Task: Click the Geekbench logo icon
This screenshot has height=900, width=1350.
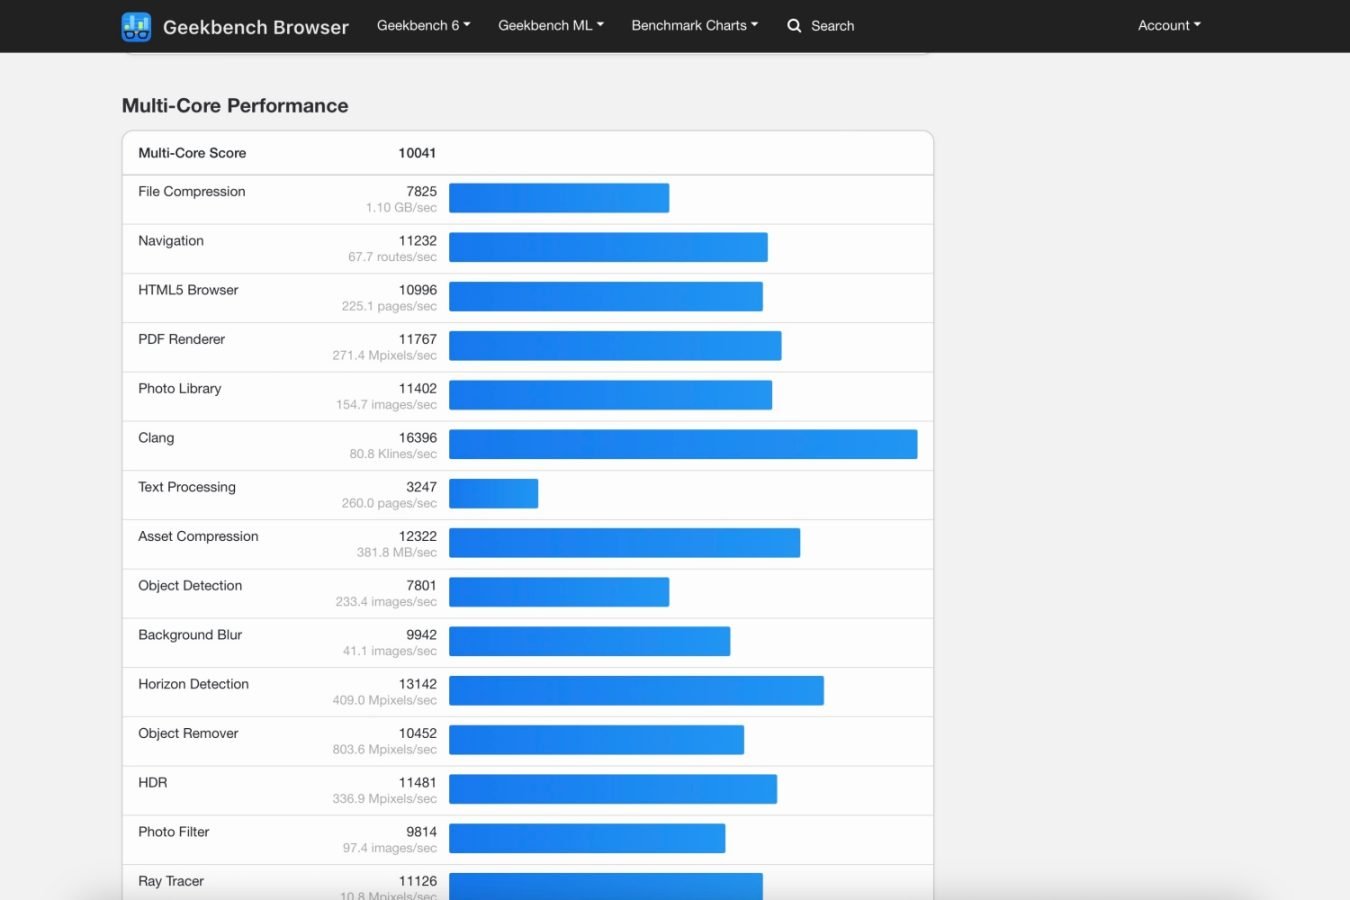Action: (136, 27)
